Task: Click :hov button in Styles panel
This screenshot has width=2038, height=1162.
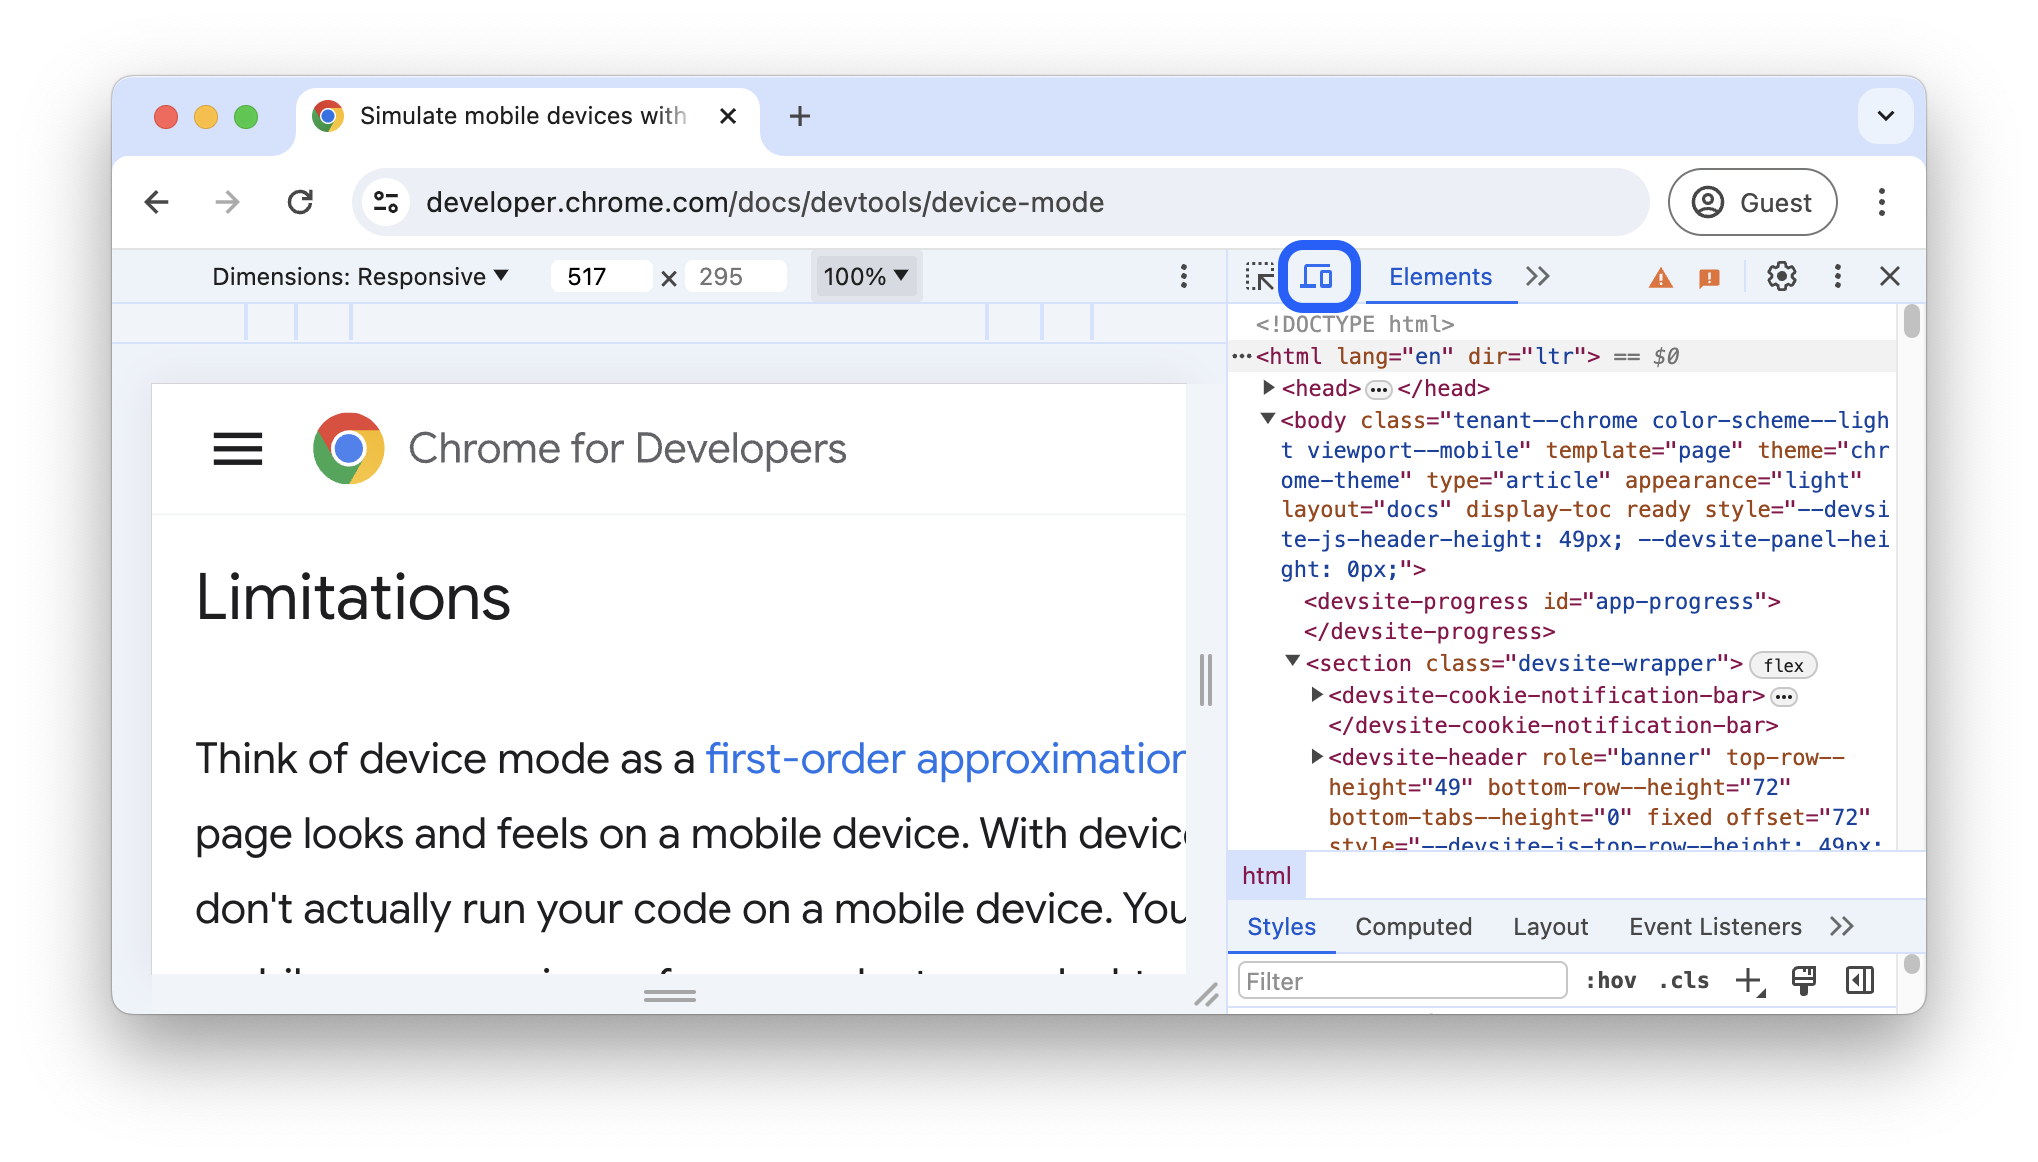Action: click(x=1611, y=979)
